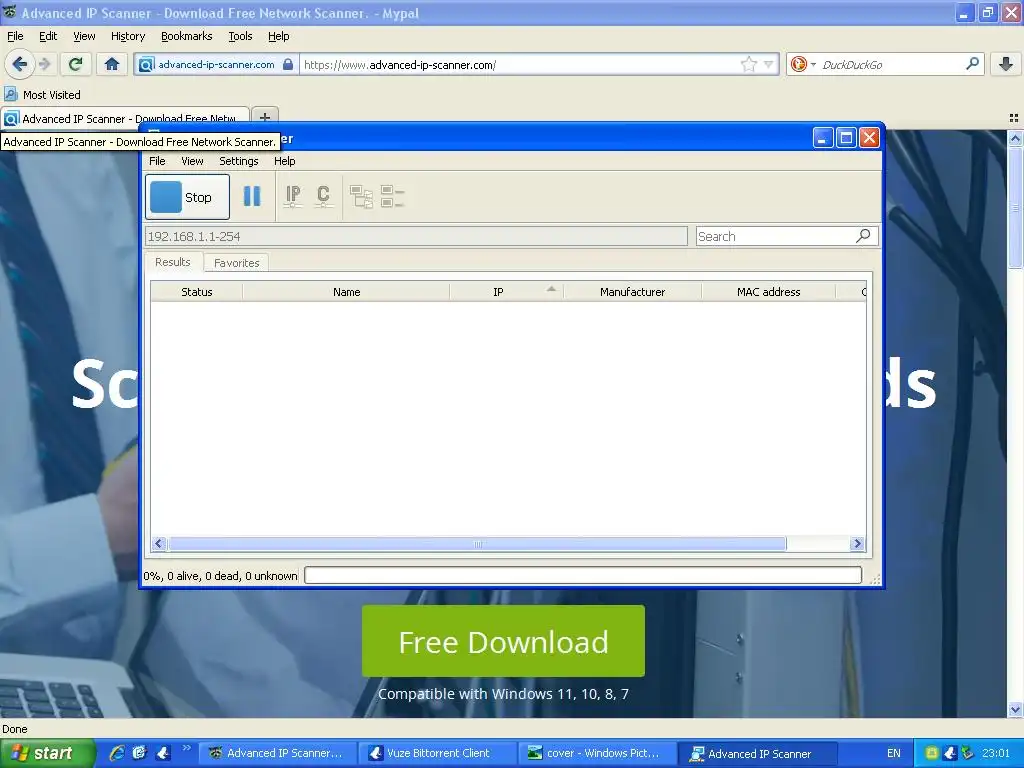1024x768 pixels.
Task: Open the Settings menu in Advanced IP Scanner
Action: [238, 161]
